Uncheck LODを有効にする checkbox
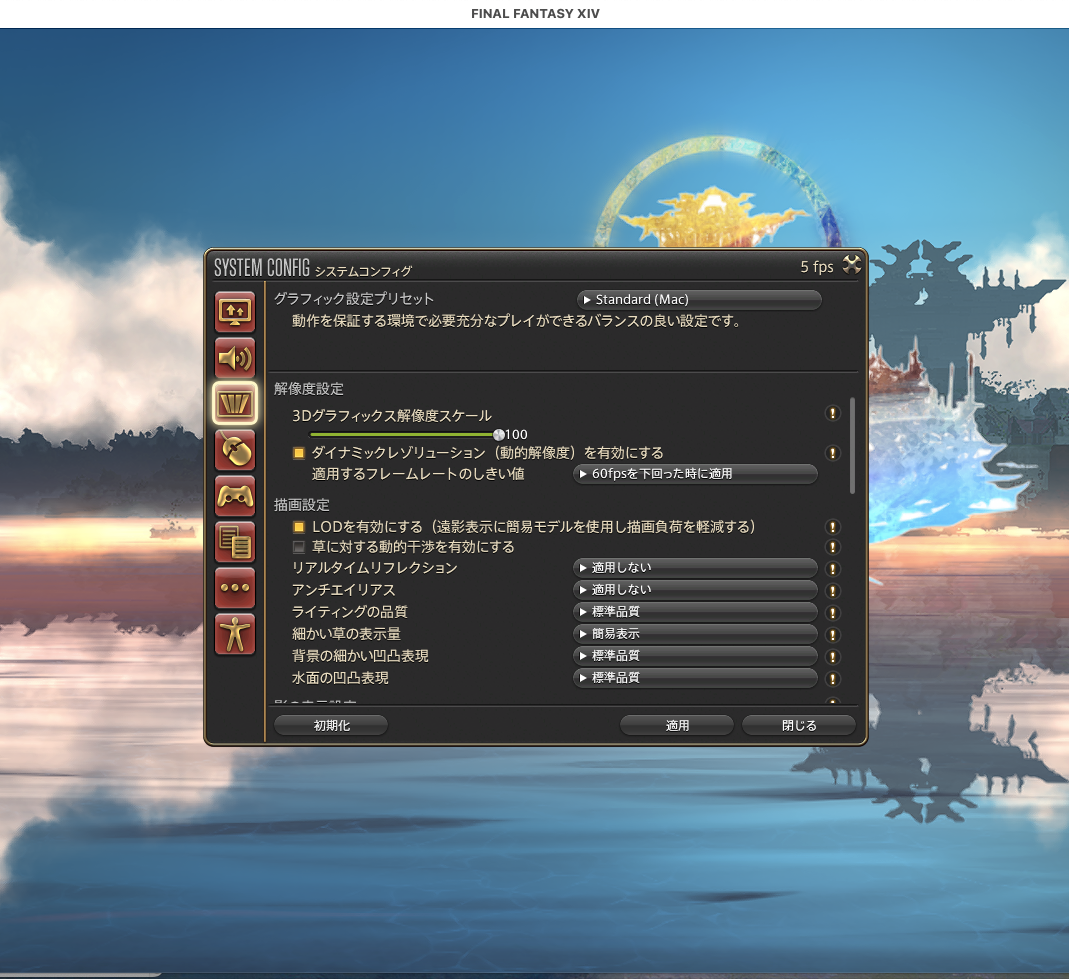1069x979 pixels. point(299,527)
